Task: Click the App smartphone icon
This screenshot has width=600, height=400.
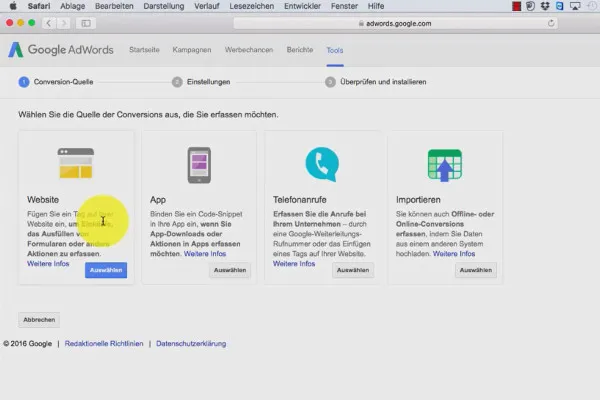Action: (x=199, y=165)
